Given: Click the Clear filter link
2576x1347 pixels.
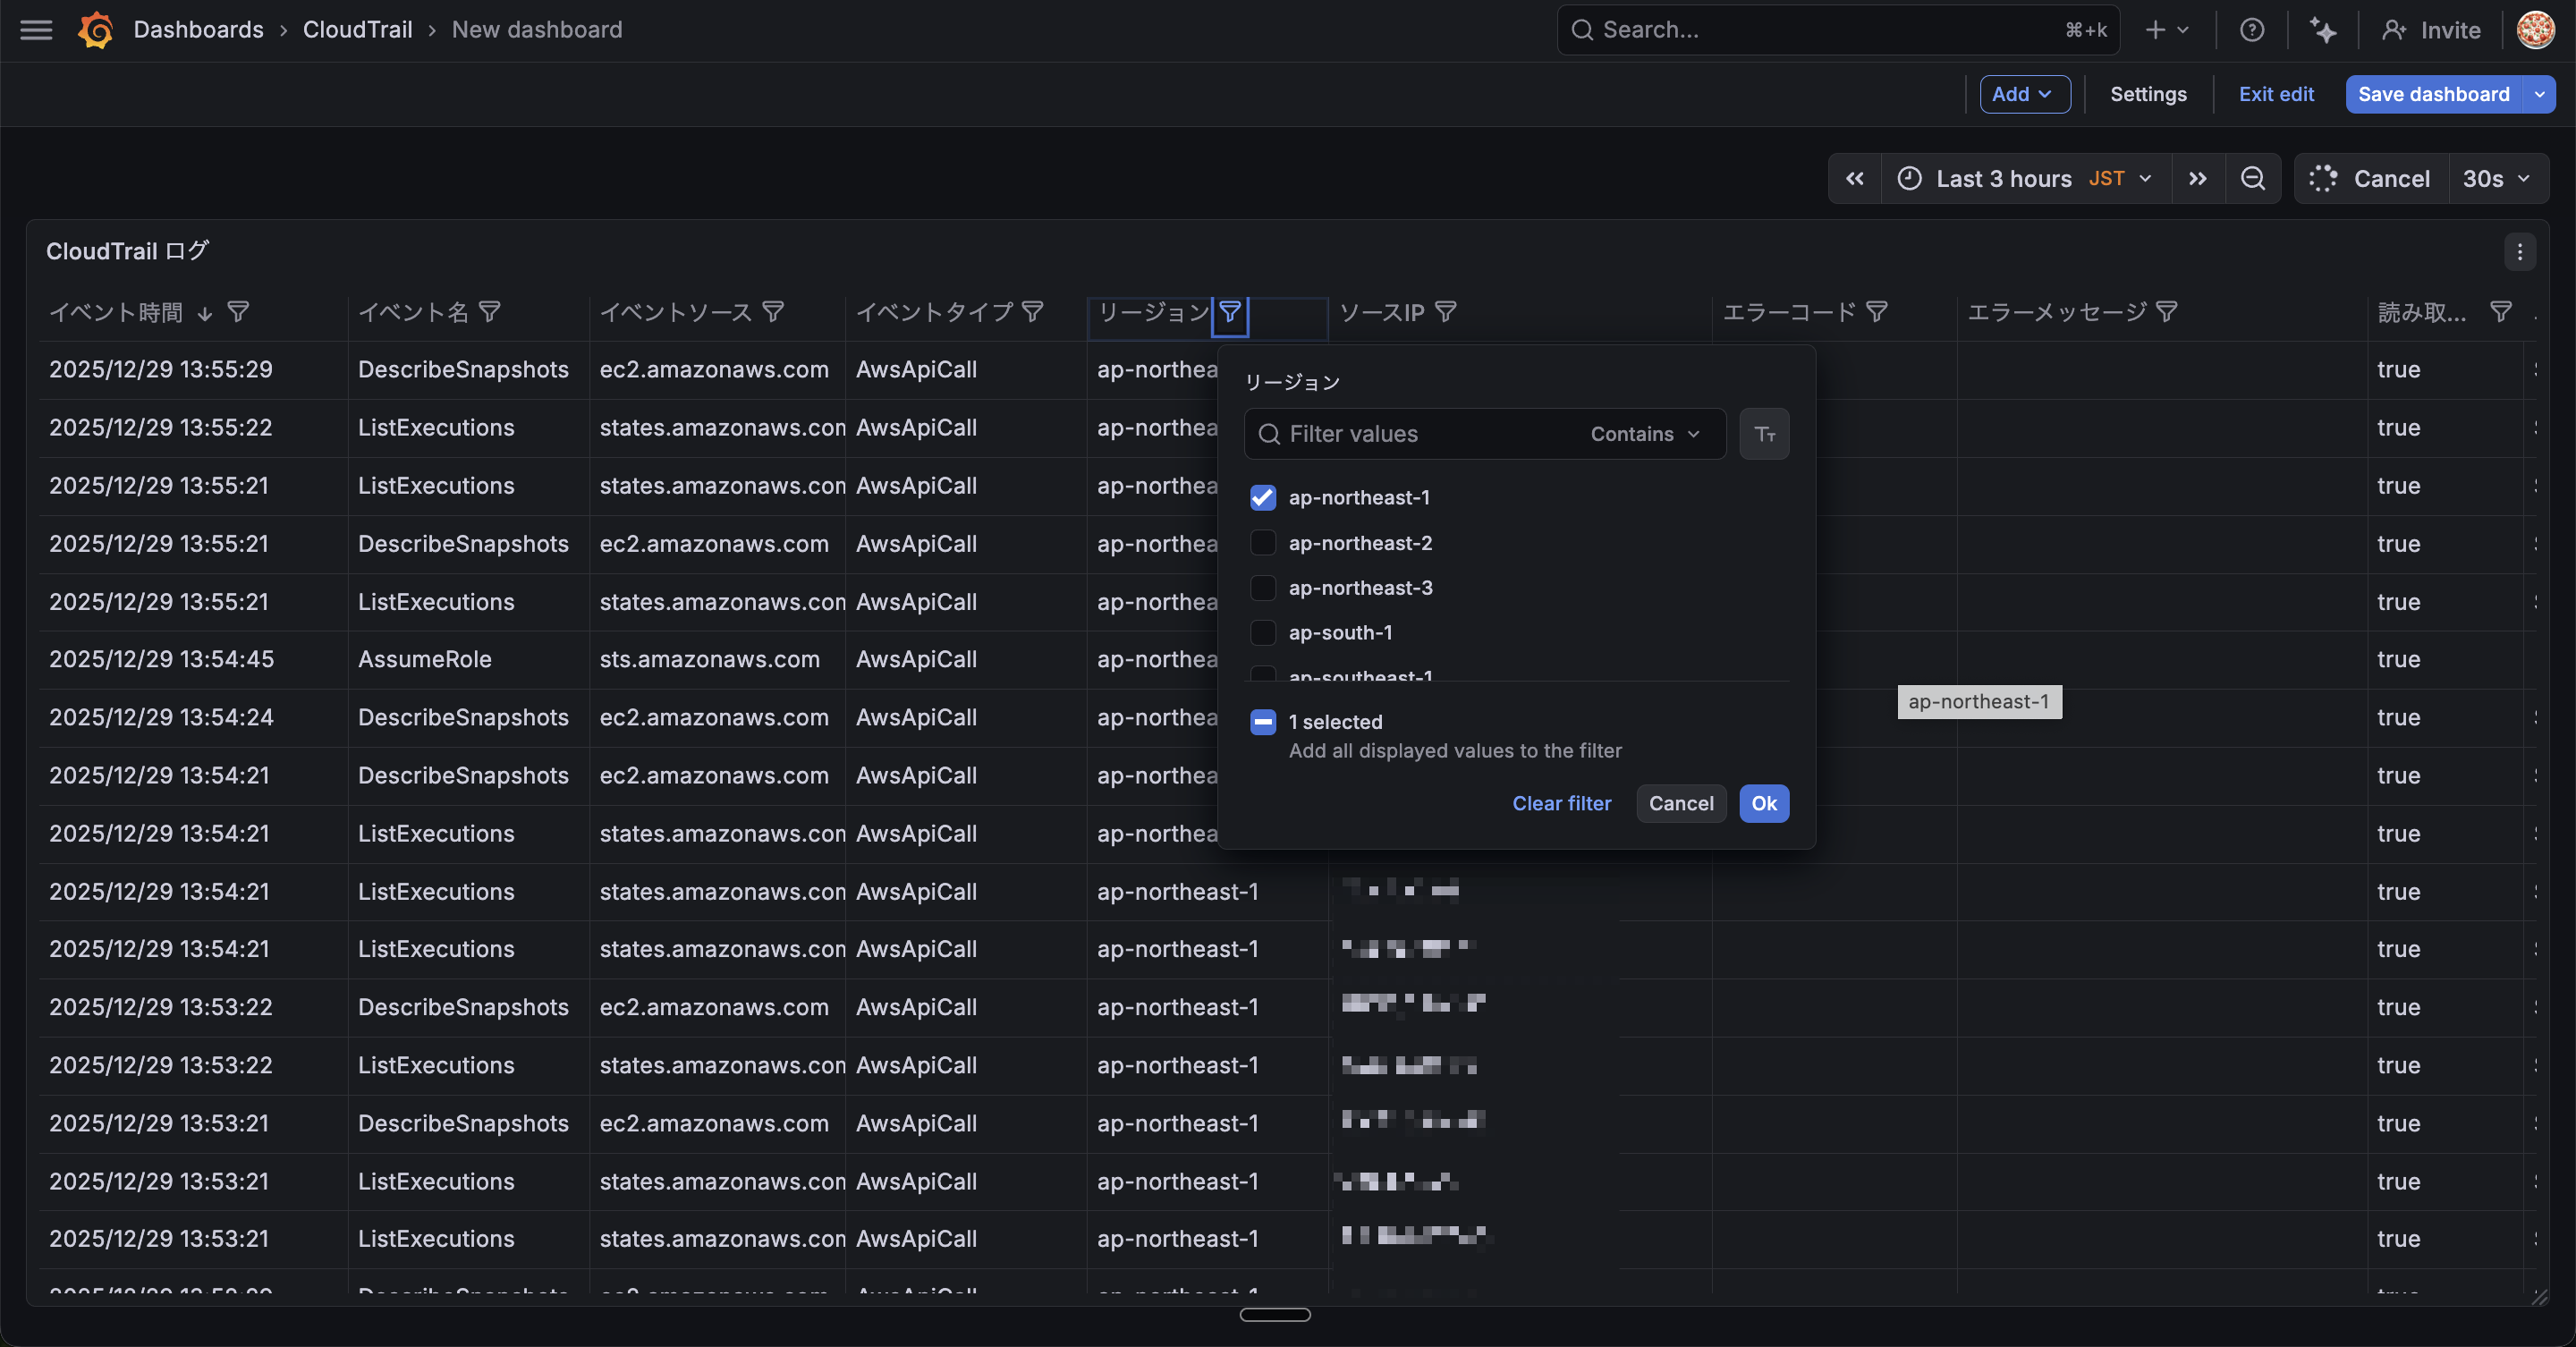Looking at the screenshot, I should [x=1561, y=804].
